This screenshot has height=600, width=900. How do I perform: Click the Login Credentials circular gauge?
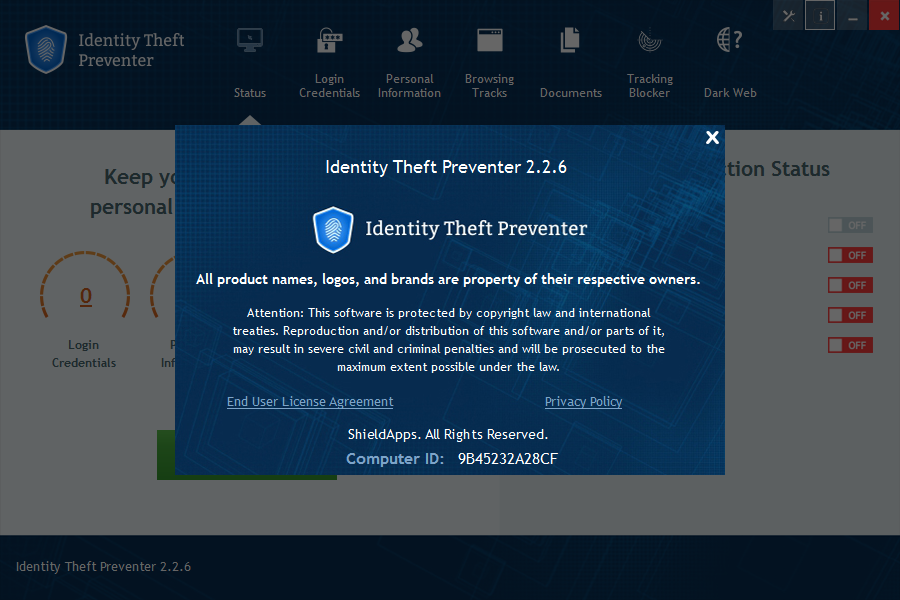coord(85,286)
